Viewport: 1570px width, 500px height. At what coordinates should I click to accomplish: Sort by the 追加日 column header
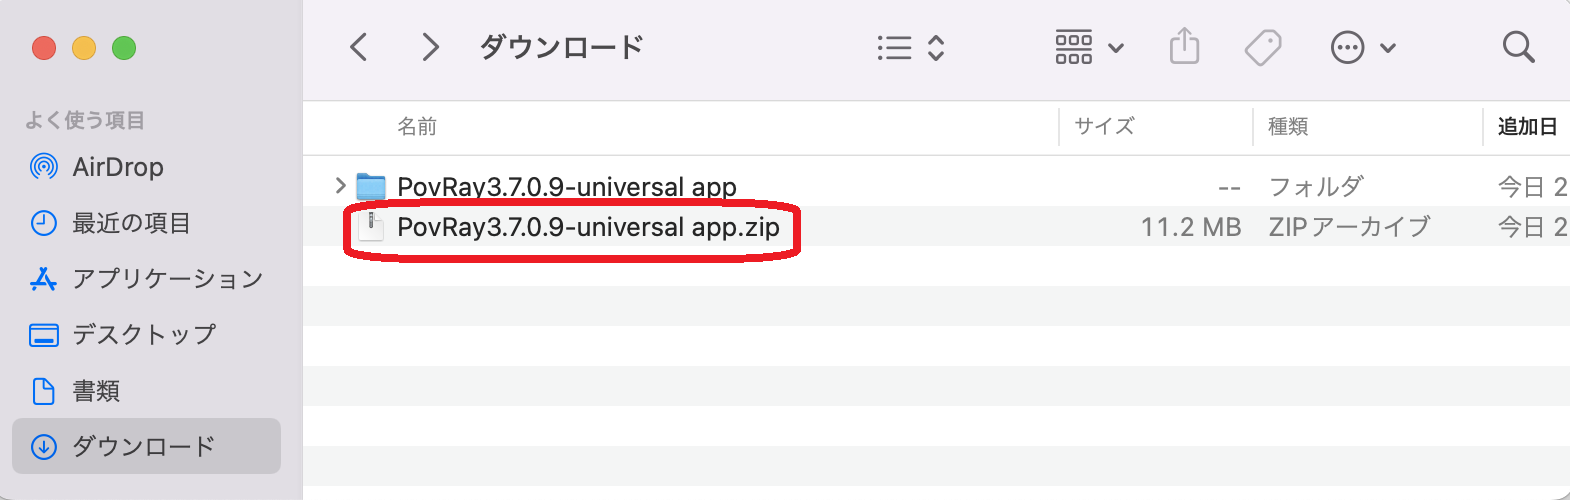[x=1526, y=127]
